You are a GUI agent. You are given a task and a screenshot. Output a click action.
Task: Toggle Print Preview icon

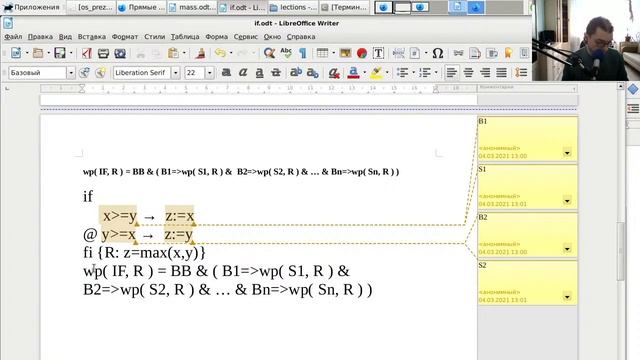click(x=120, y=53)
